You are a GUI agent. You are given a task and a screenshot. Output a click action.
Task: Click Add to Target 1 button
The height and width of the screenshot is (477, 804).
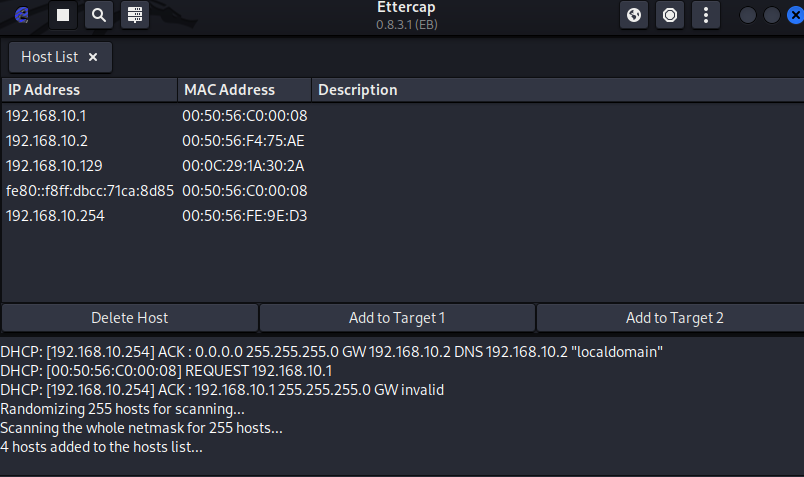pyautogui.click(x=397, y=318)
